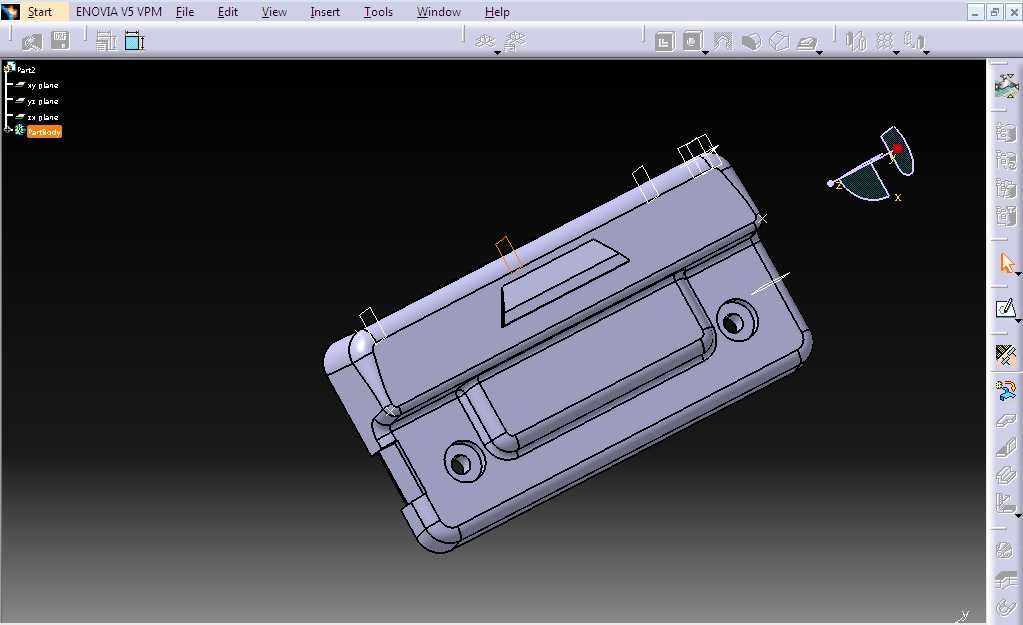Image resolution: width=1023 pixels, height=625 pixels.
Task: Click the greyed mirror-like icon in top toolbar
Action: (x=855, y=41)
